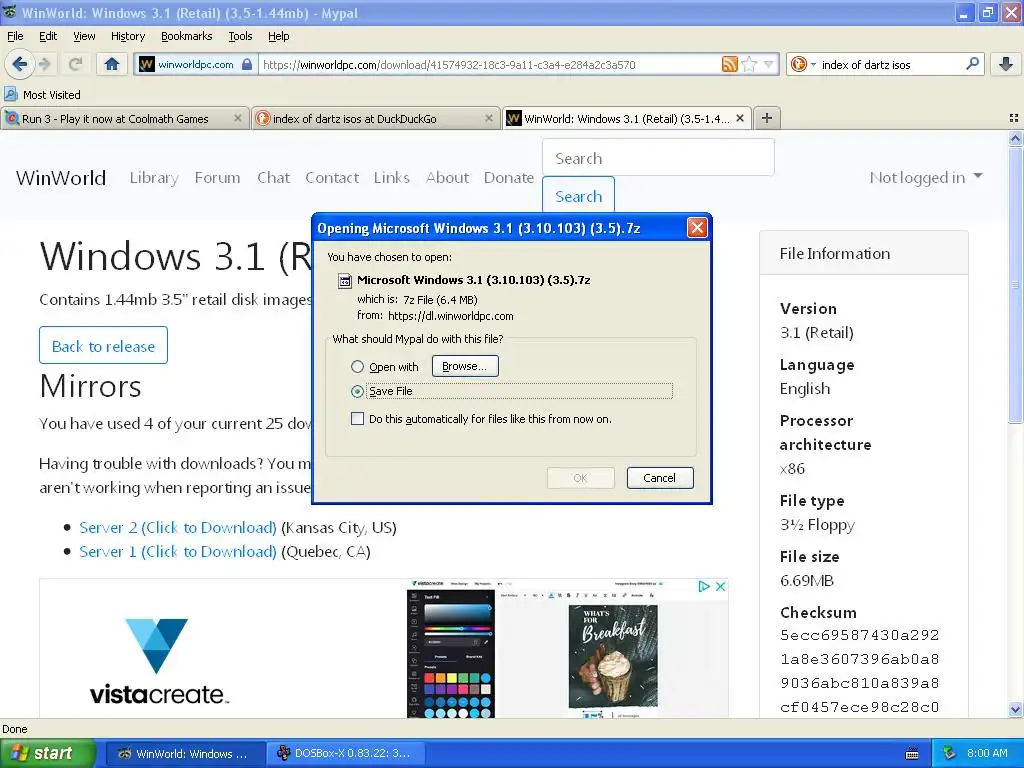This screenshot has width=1024, height=768.
Task: Click the page scrollbar down arrow
Action: pos(1015,709)
